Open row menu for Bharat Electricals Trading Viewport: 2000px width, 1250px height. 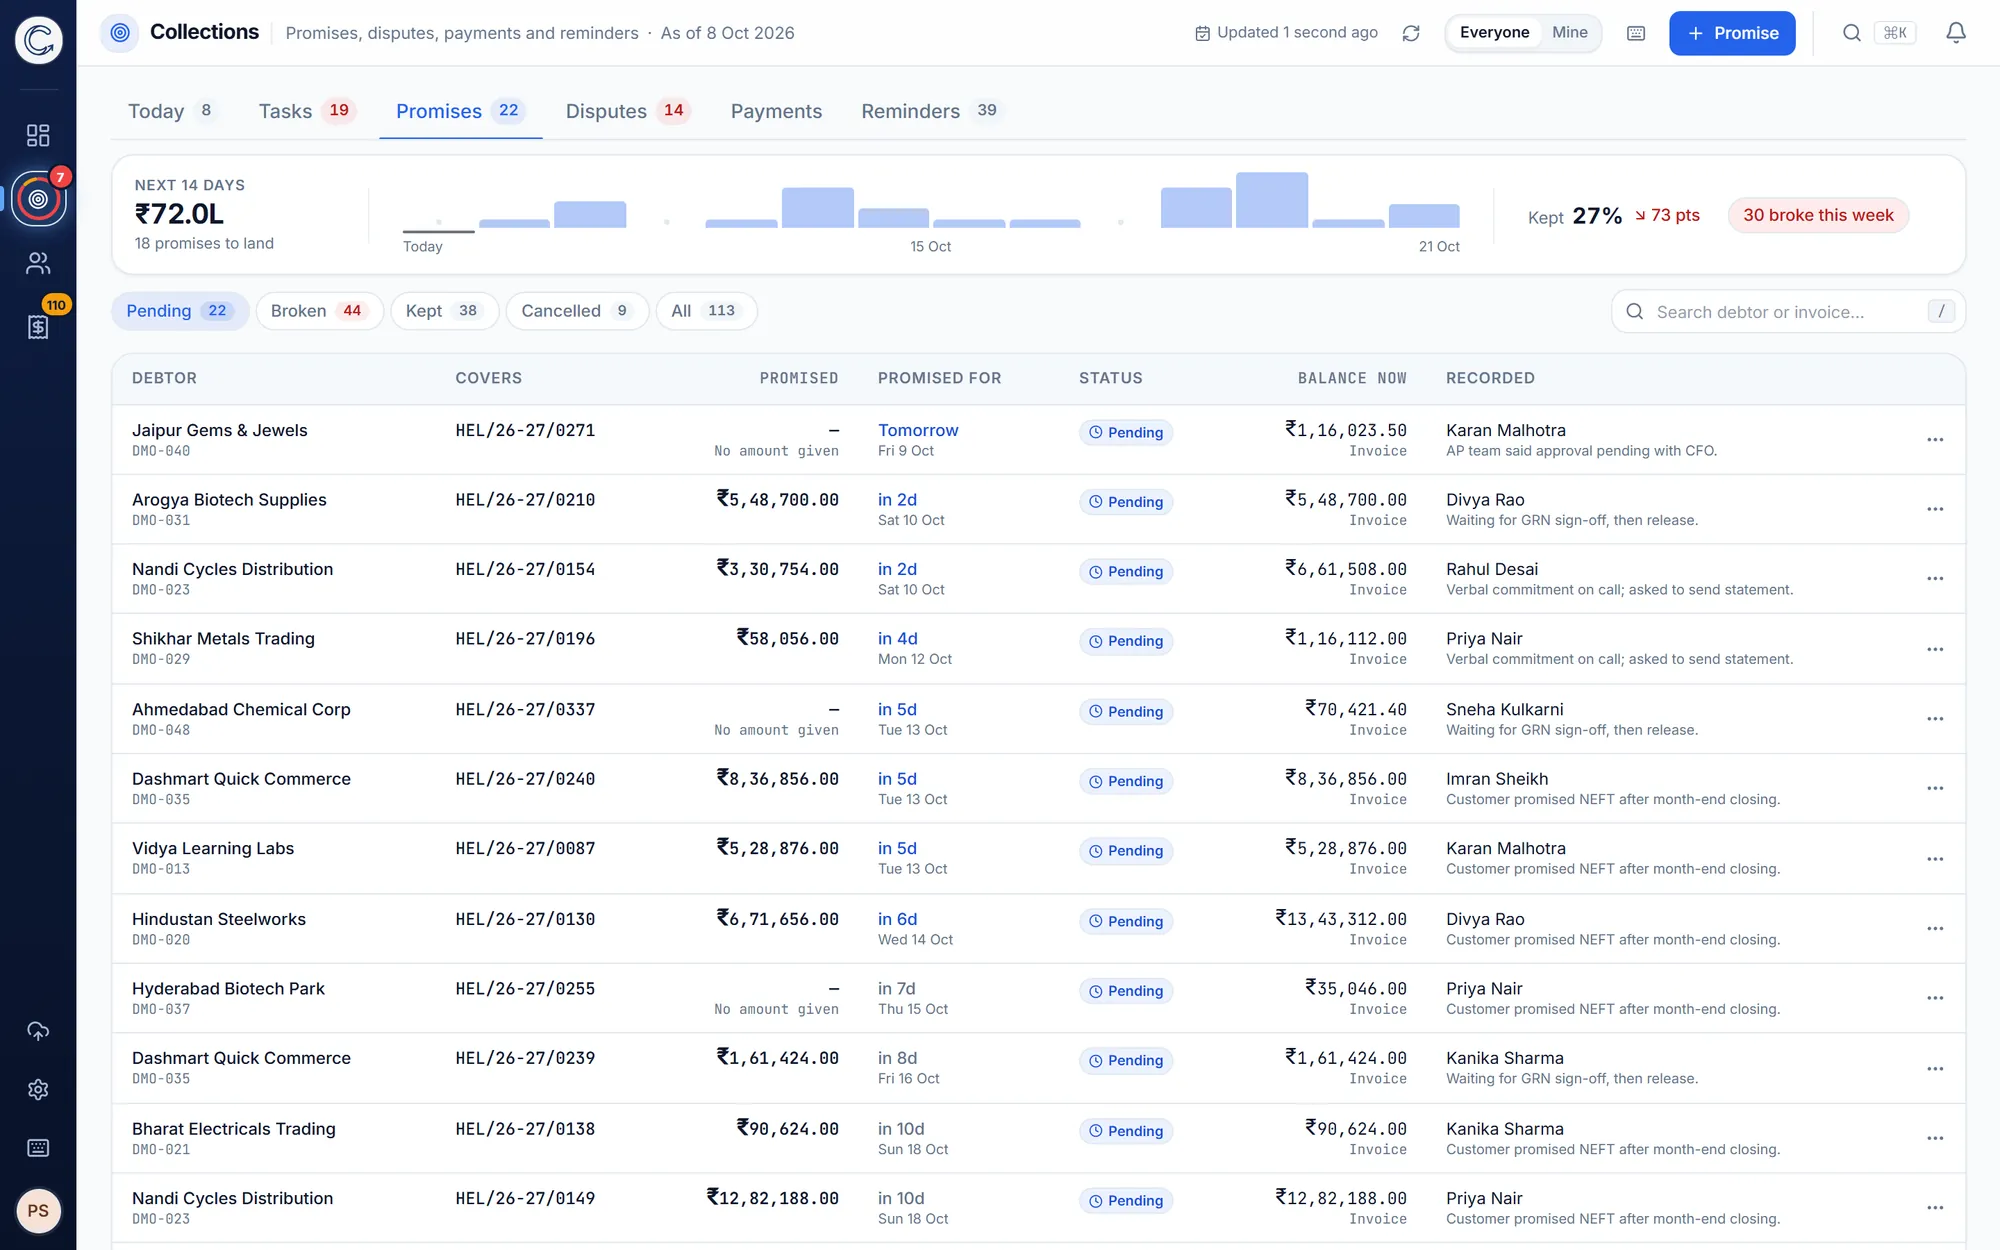(x=1935, y=1138)
